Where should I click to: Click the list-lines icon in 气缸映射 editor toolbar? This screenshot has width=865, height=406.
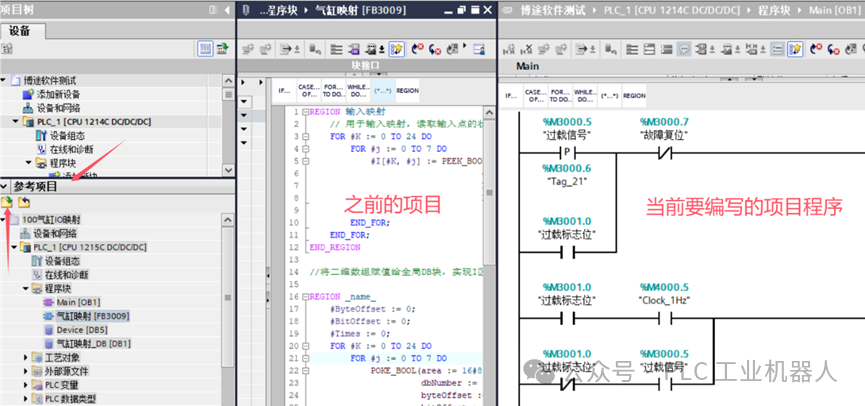tap(337, 49)
